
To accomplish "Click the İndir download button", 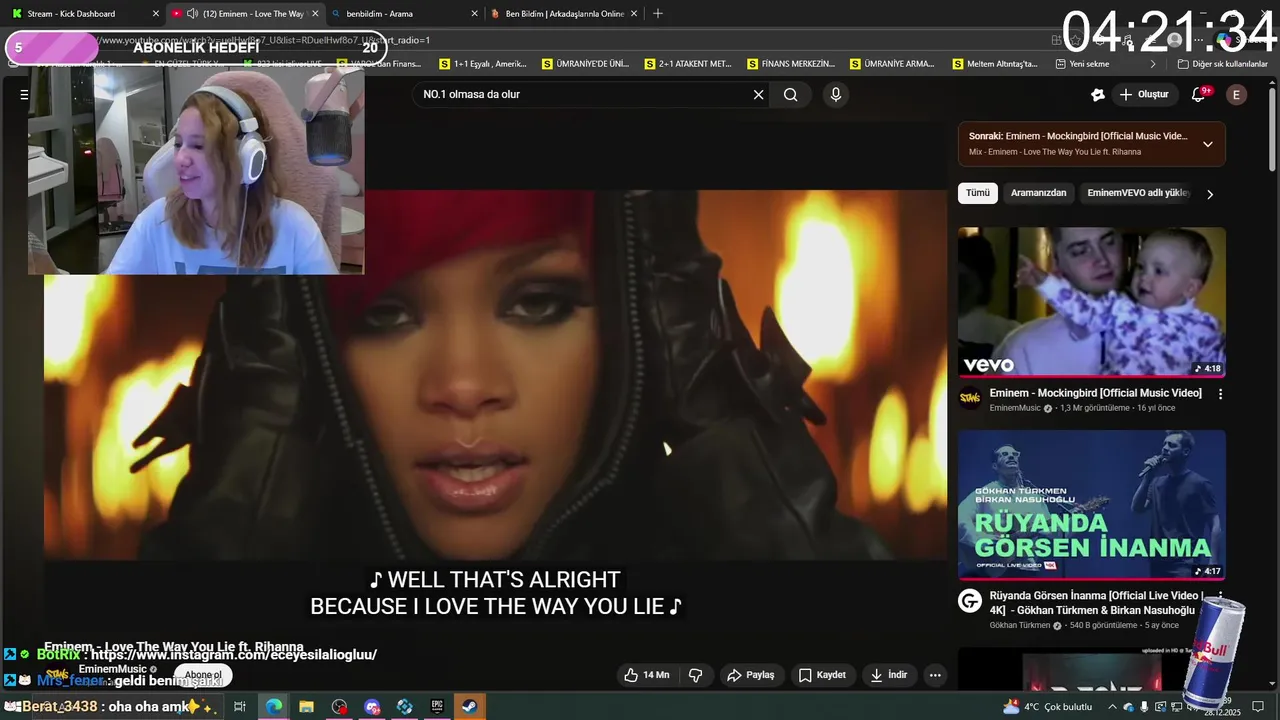I will coord(889,675).
